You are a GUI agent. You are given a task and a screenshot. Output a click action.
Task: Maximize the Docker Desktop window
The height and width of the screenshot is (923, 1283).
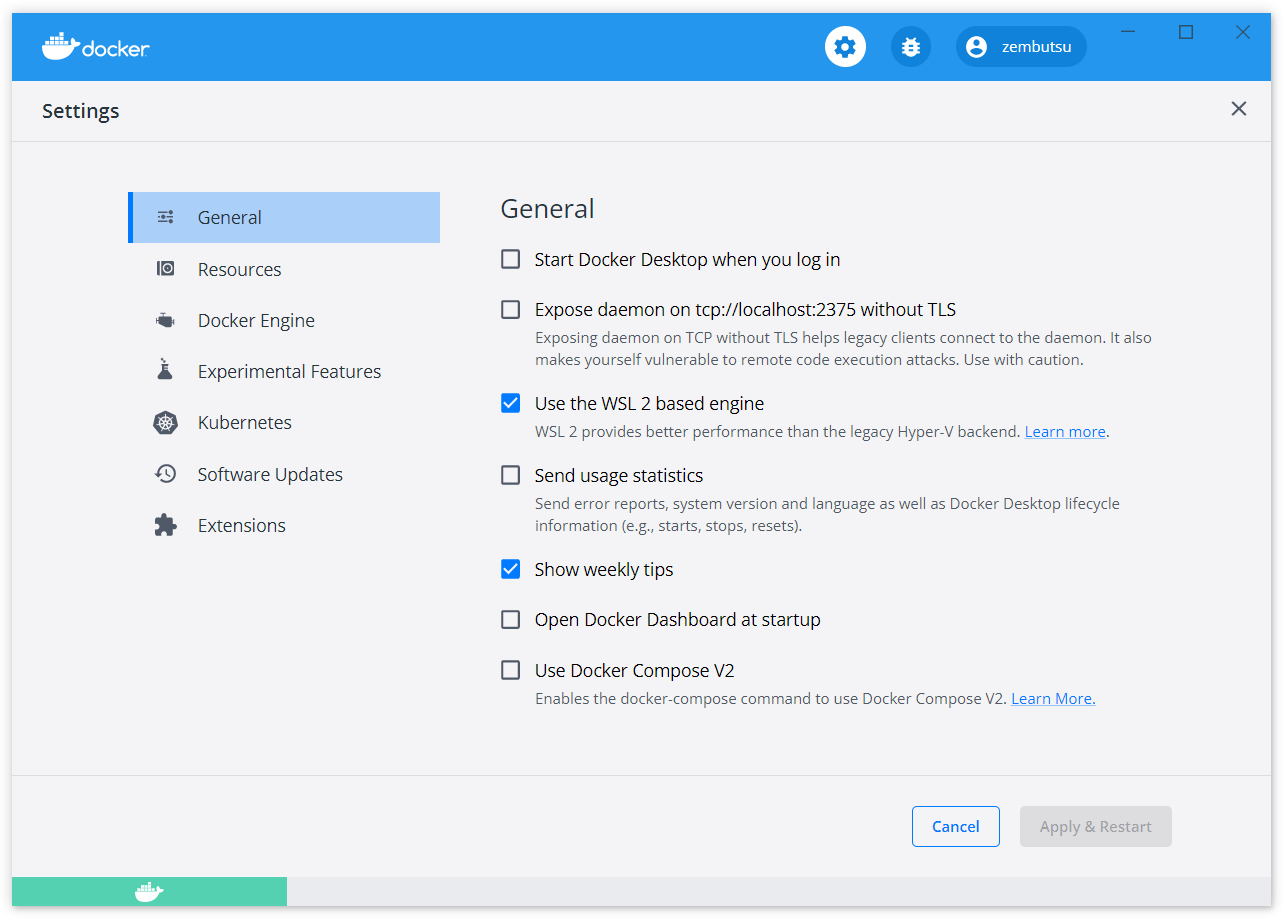tap(1186, 32)
